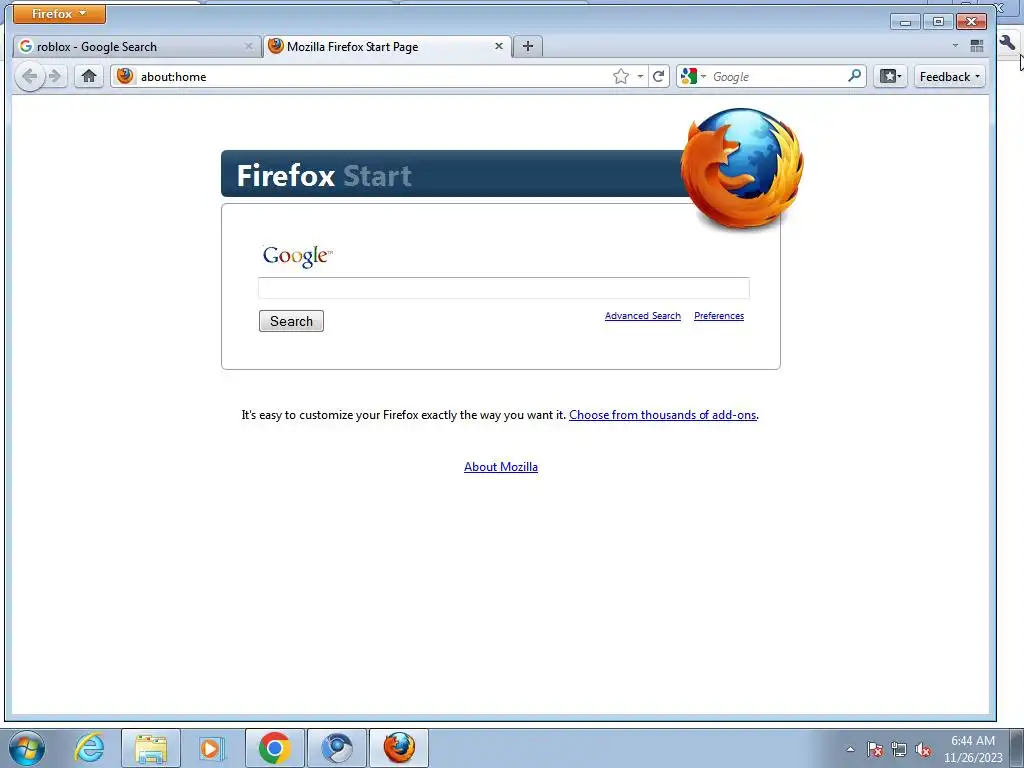The image size is (1024, 768).
Task: Open the Windows Start menu orb
Action: point(27,748)
